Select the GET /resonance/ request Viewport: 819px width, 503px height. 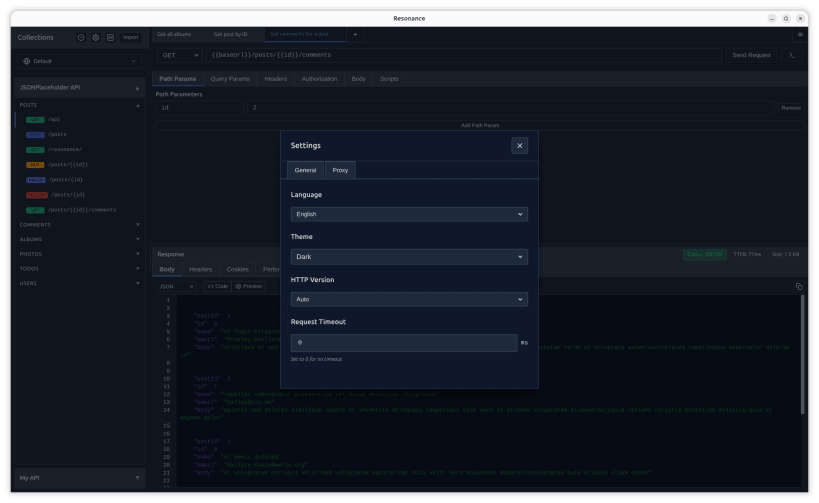pyautogui.click(x=79, y=149)
